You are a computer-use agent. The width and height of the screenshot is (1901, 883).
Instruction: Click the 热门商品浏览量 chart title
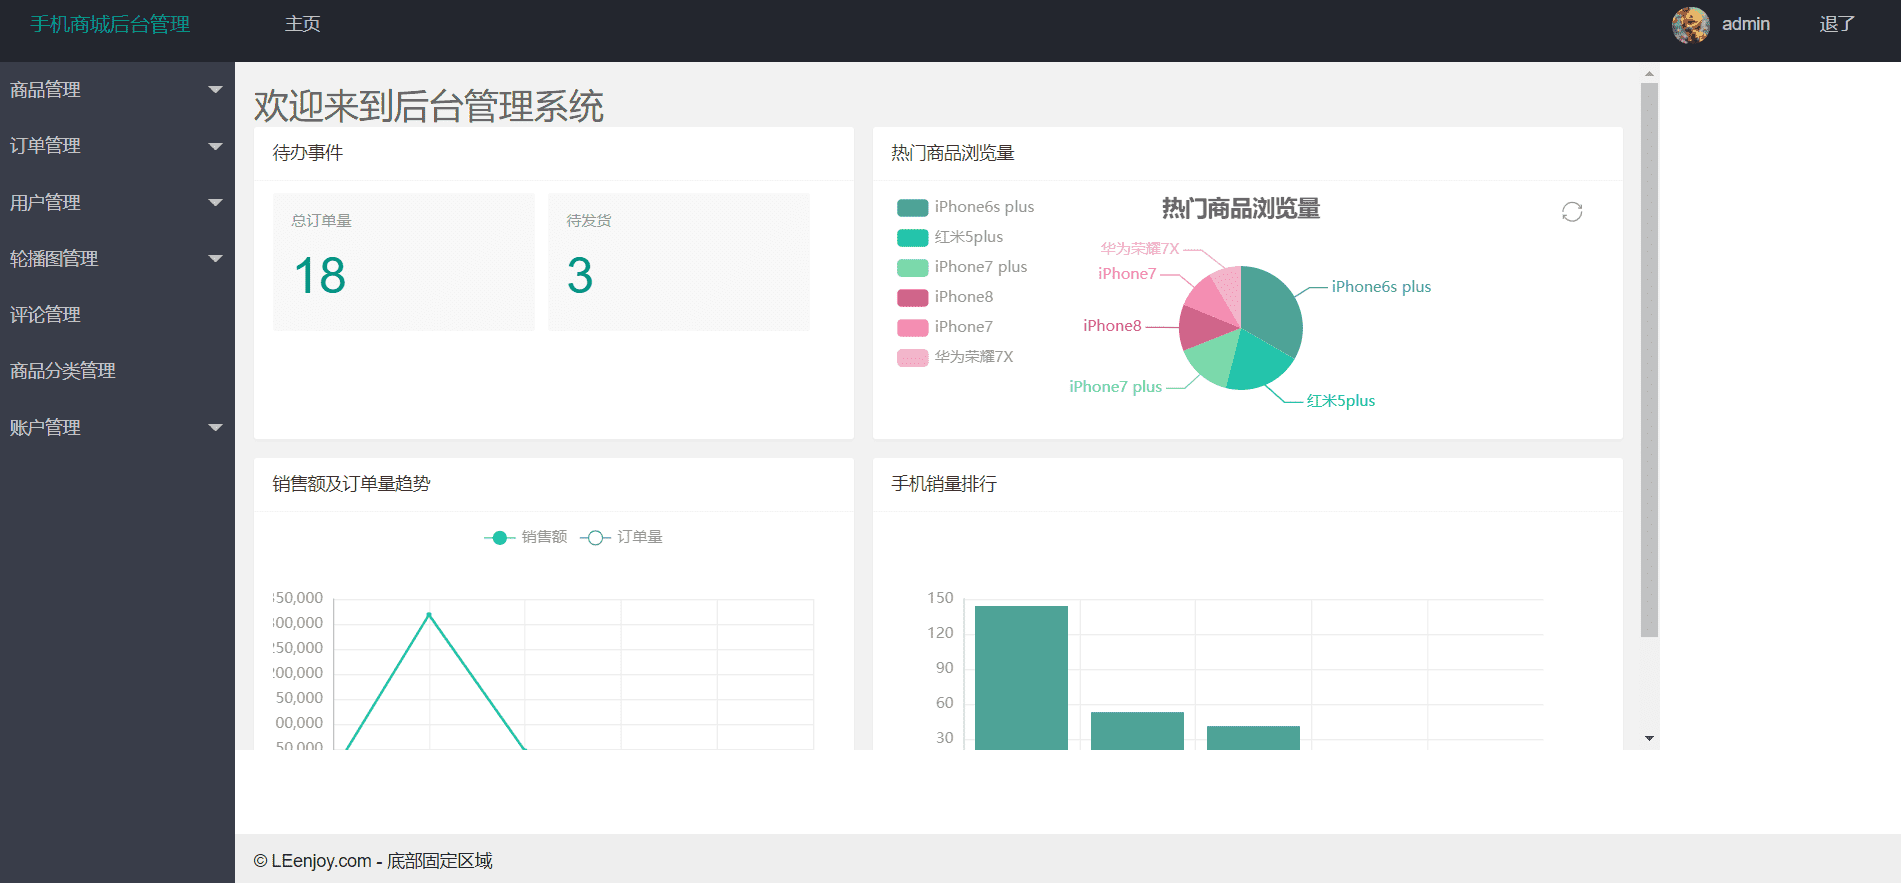point(1241,208)
